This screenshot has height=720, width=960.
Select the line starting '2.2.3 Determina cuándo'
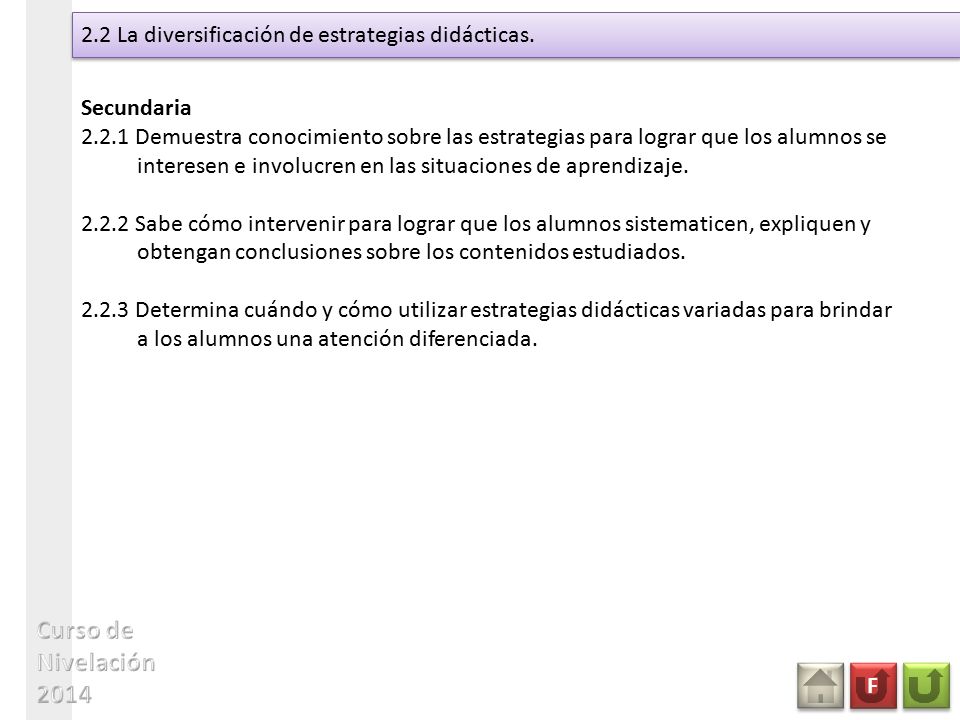coord(486,310)
